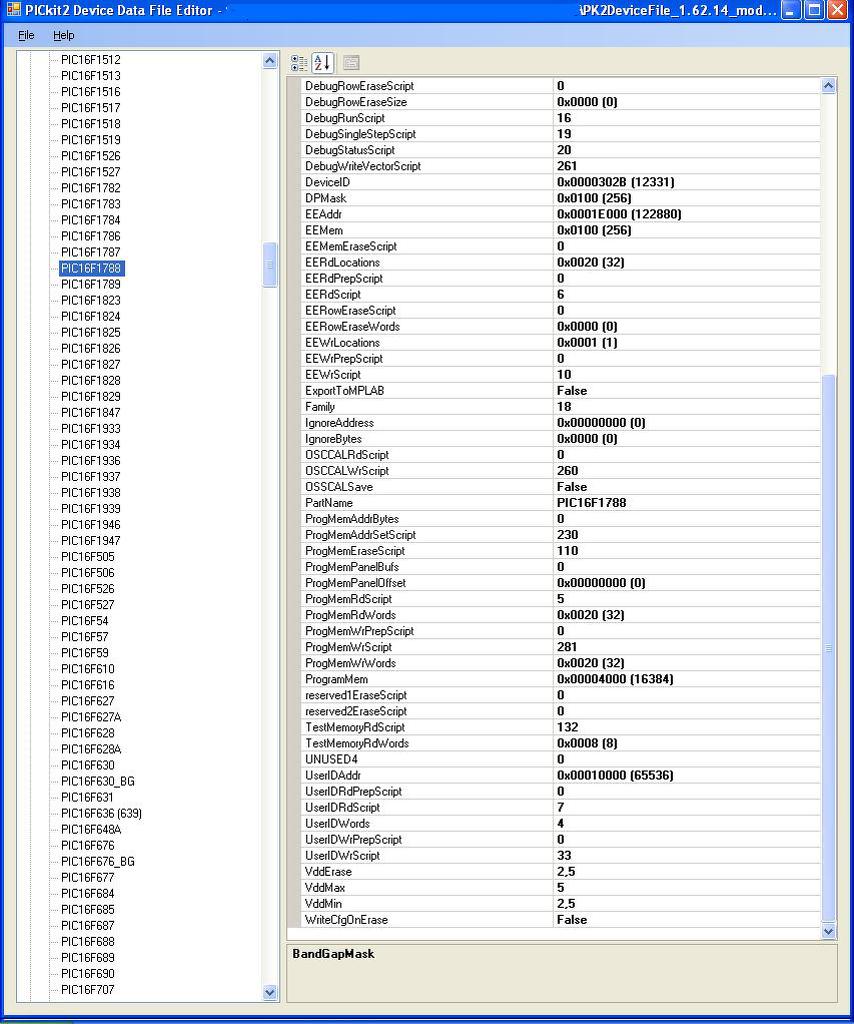Click WriteCfgOnErase False value
The height and width of the screenshot is (1024, 854).
tap(687, 920)
